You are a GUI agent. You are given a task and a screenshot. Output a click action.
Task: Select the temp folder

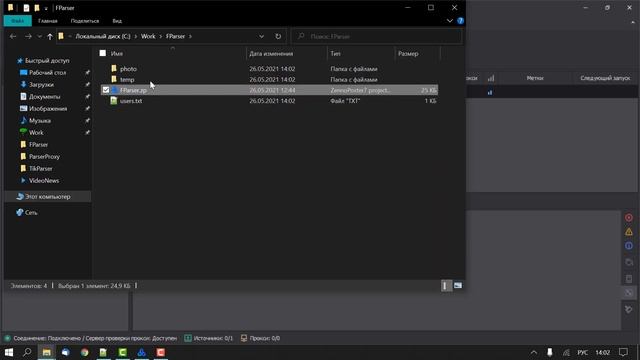point(269,79)
